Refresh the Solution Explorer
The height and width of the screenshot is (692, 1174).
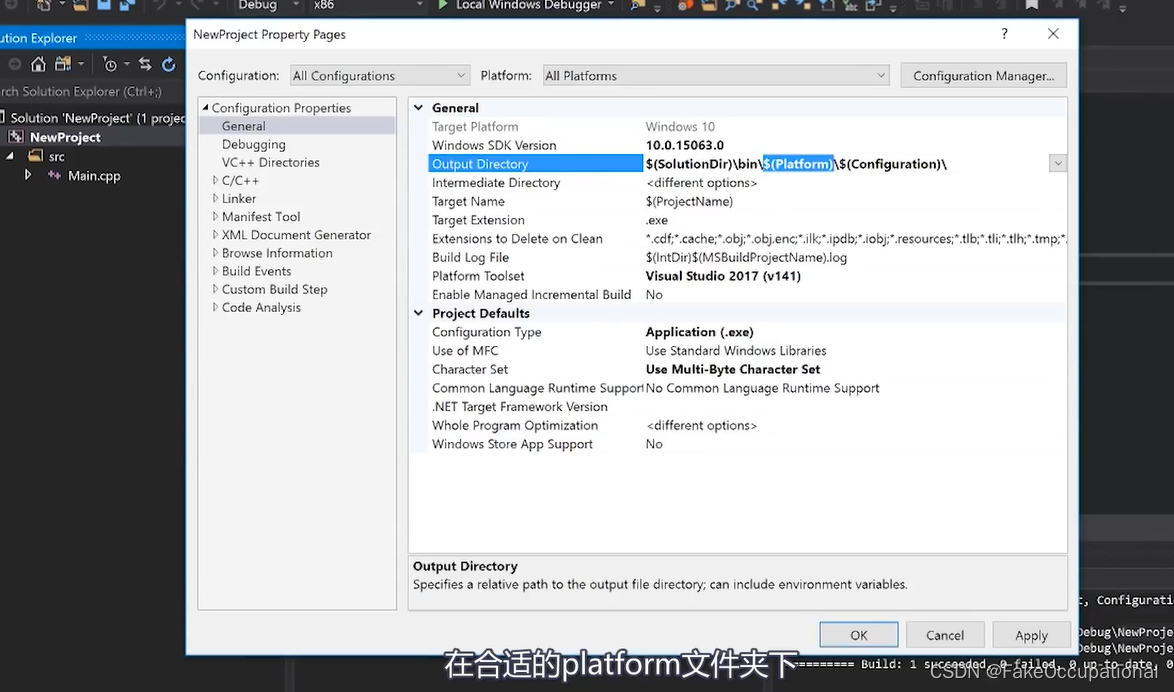click(168, 63)
